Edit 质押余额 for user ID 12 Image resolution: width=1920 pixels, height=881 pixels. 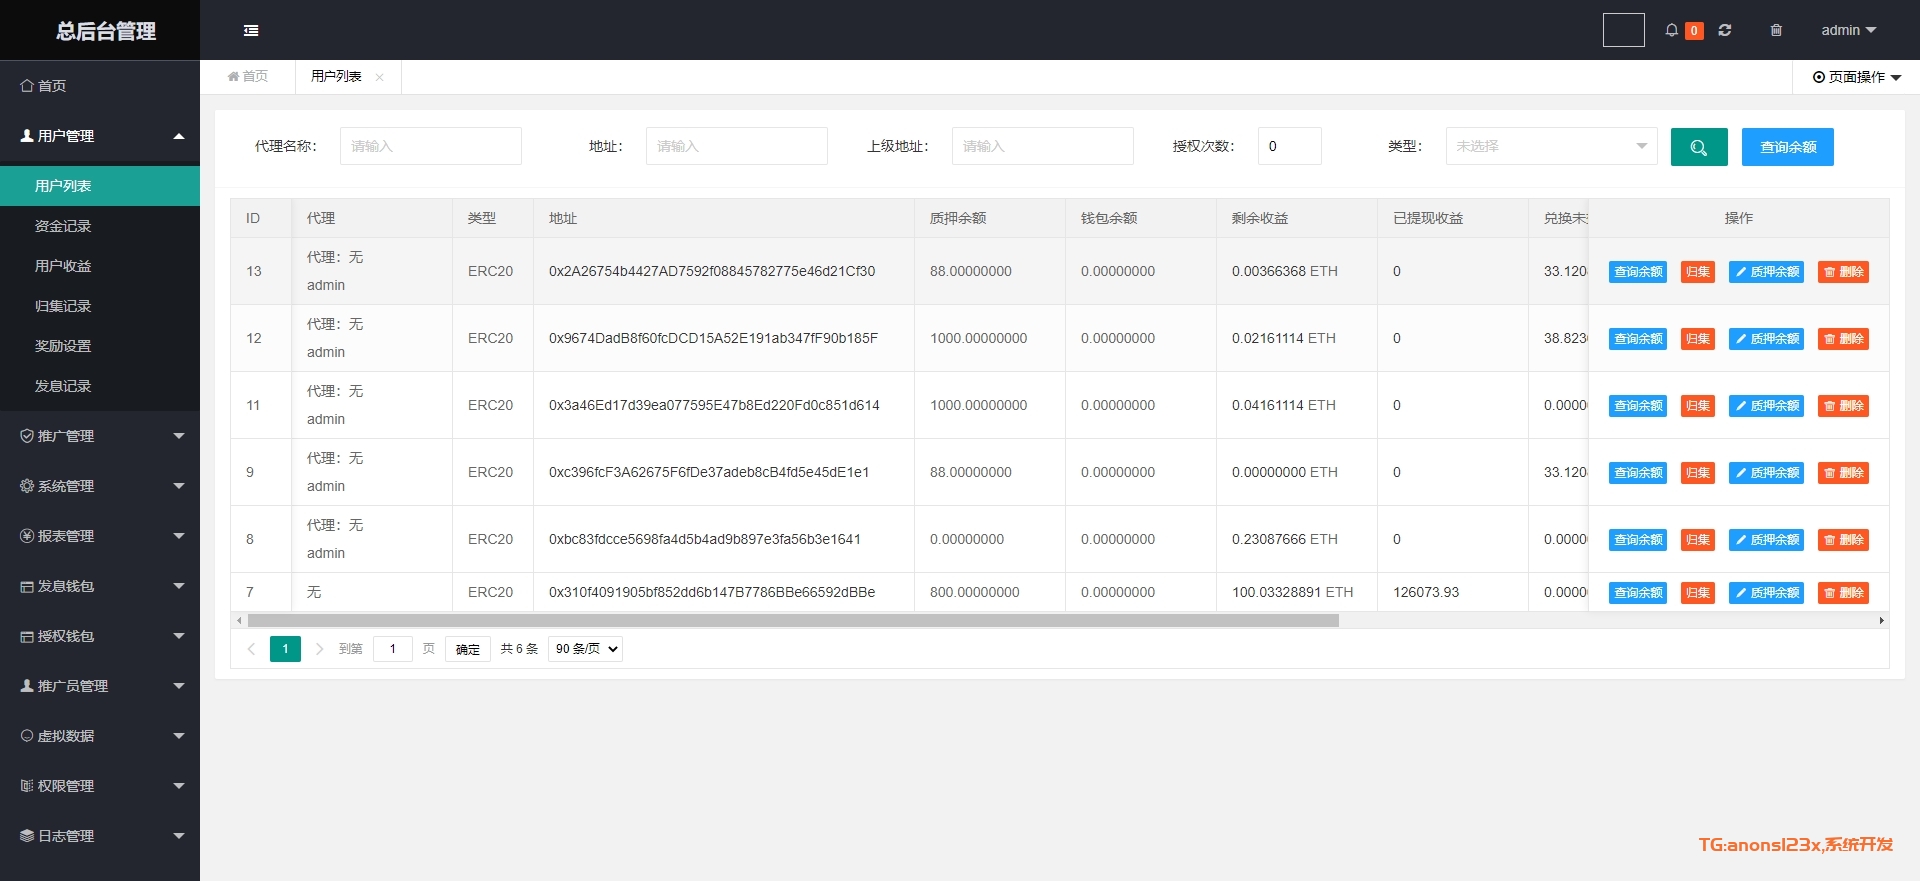point(1766,339)
